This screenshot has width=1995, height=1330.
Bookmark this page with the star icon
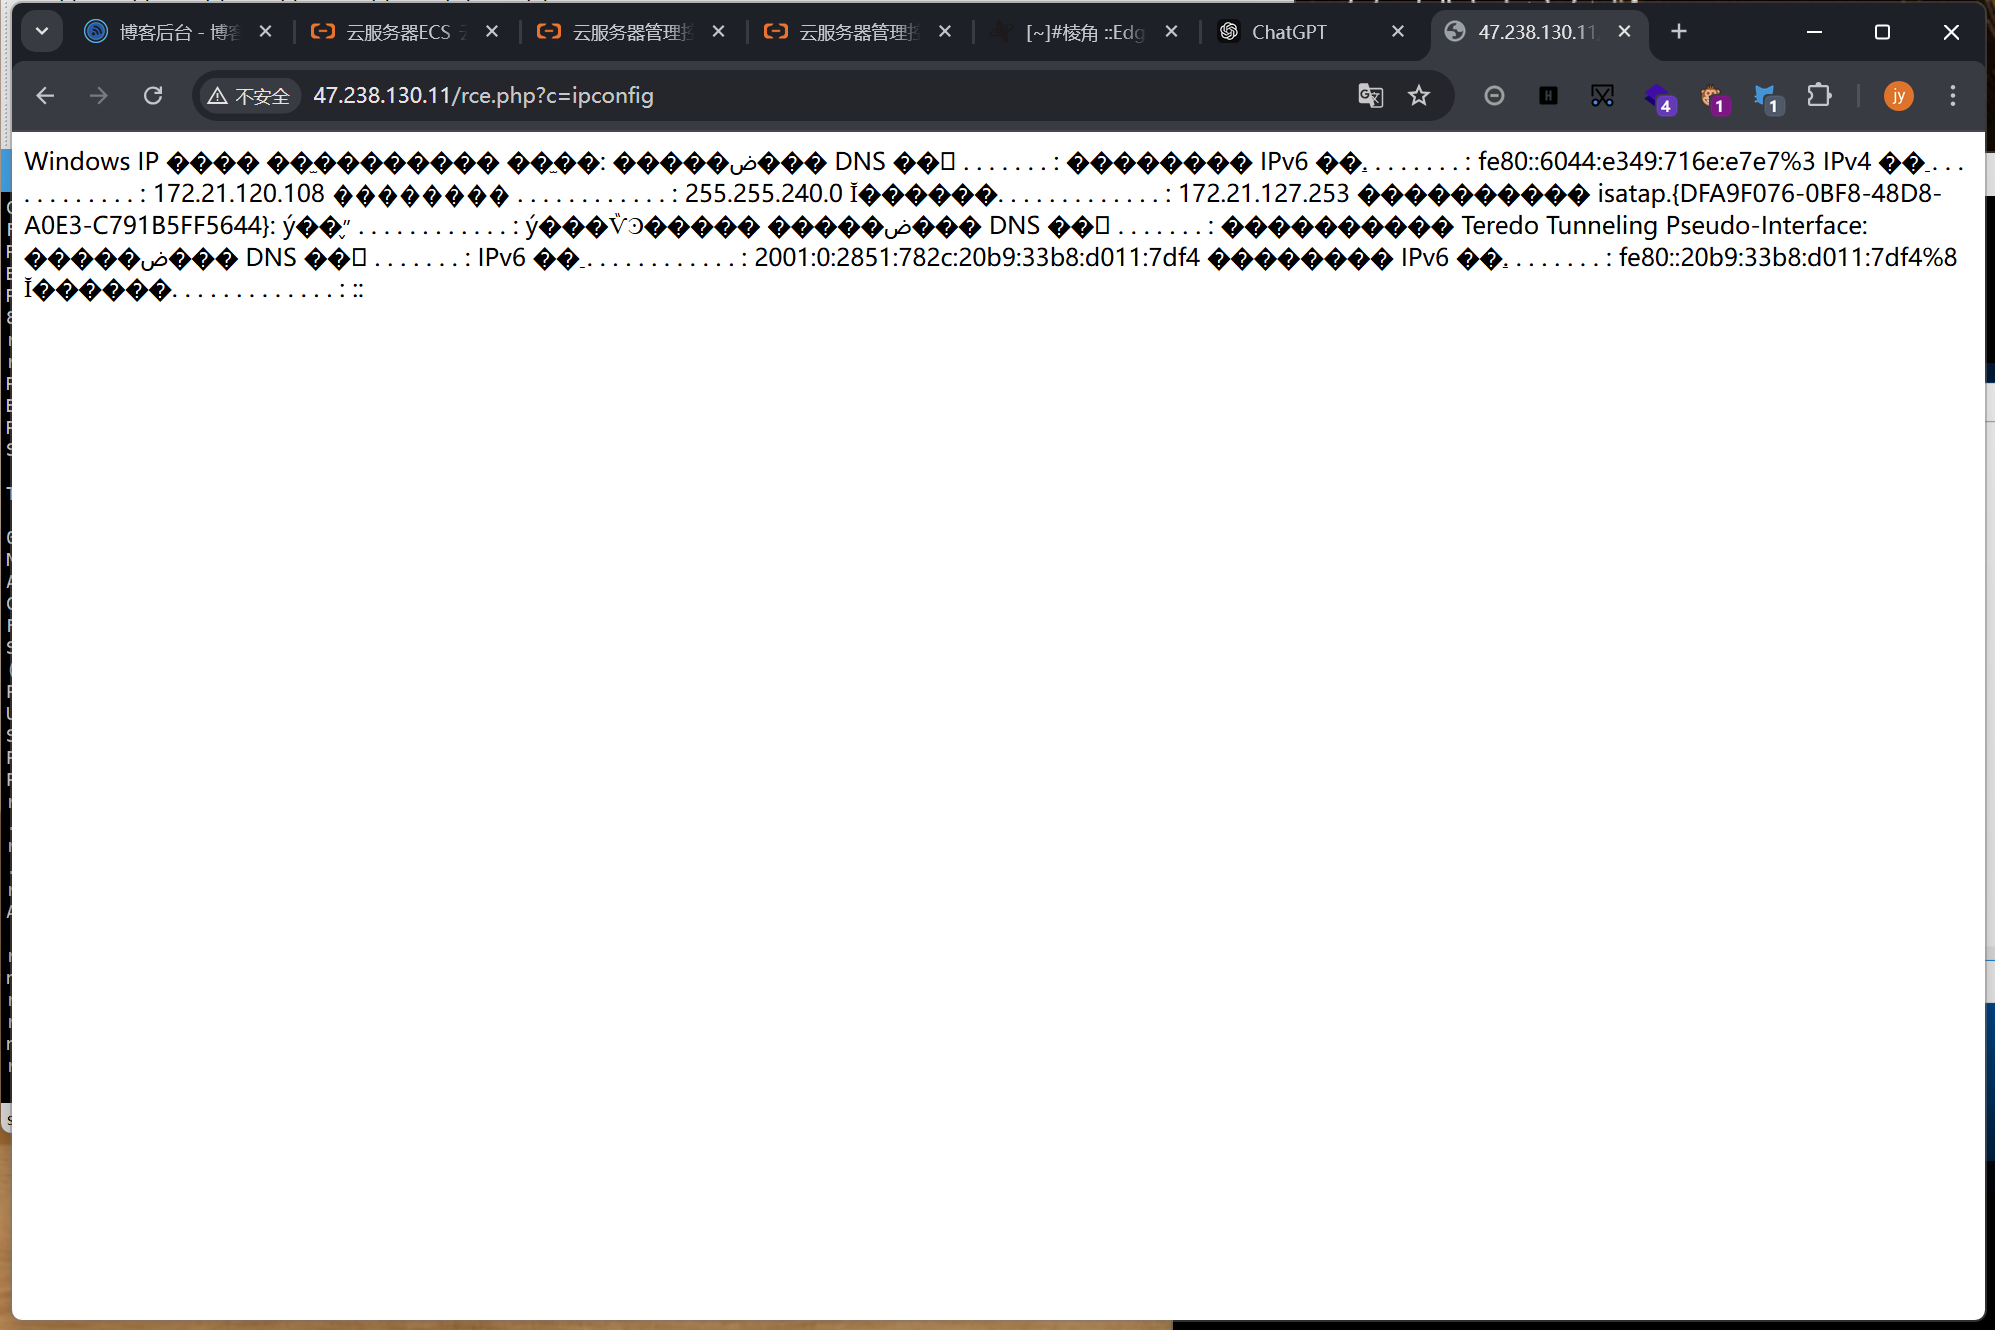[1419, 96]
